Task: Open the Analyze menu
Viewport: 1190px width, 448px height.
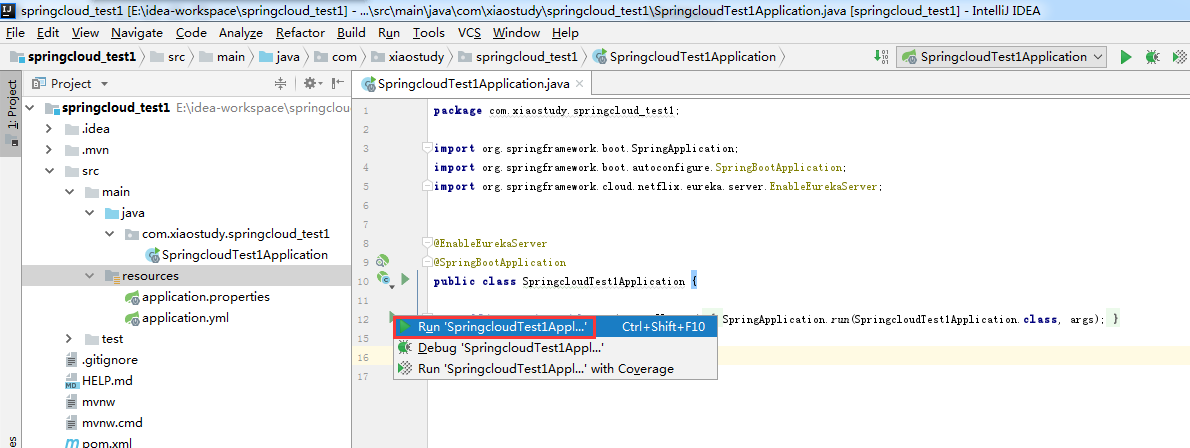Action: 241,33
